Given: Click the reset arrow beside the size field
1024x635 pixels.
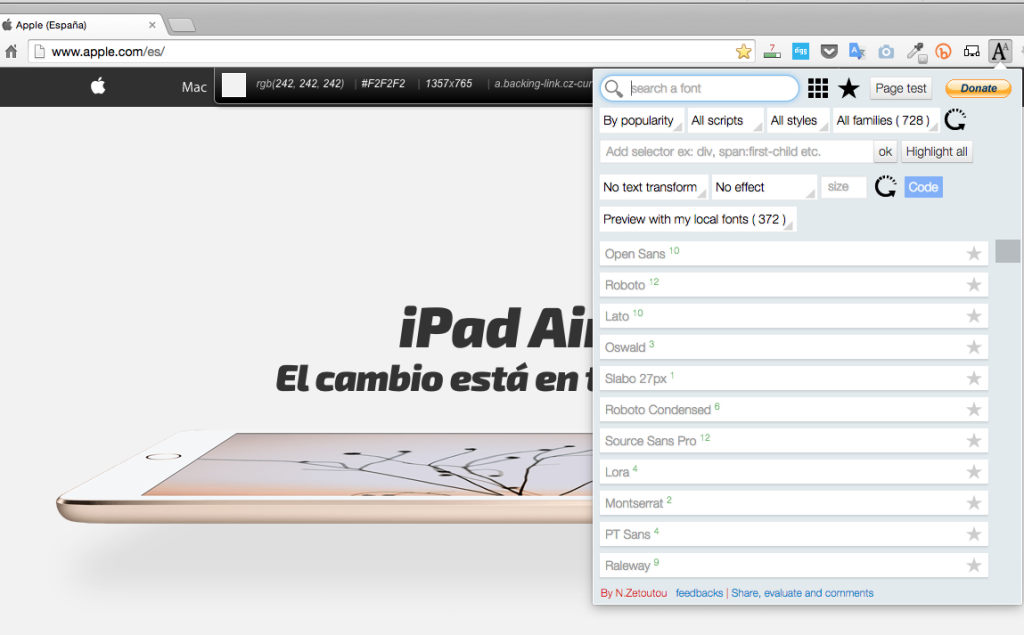Looking at the screenshot, I should (x=886, y=187).
